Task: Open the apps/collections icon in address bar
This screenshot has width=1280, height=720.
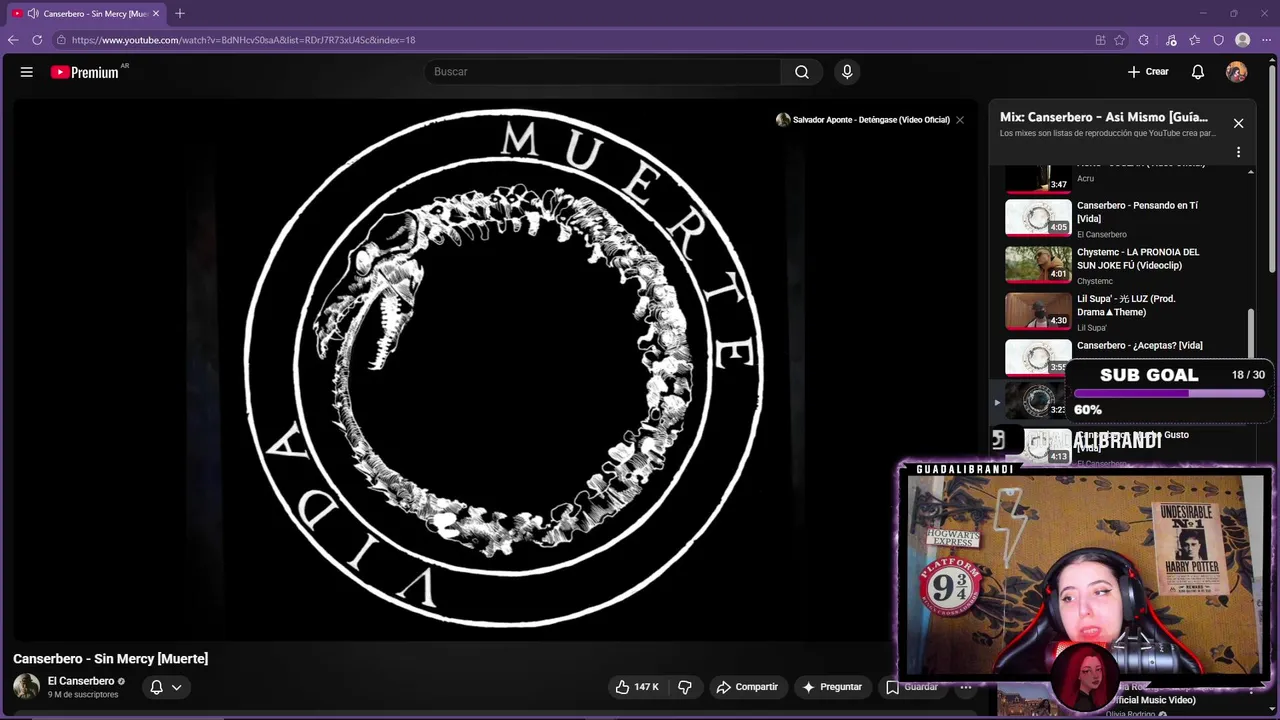Action: tap(1100, 40)
